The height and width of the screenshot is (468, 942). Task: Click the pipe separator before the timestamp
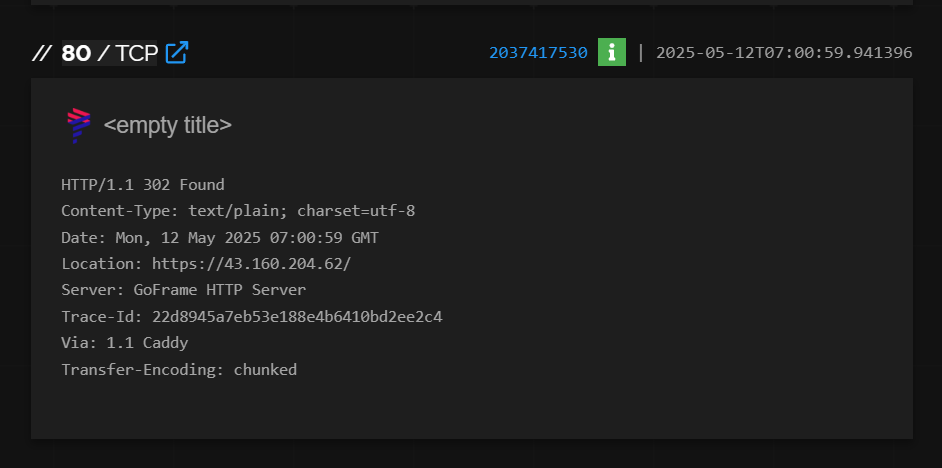(640, 53)
